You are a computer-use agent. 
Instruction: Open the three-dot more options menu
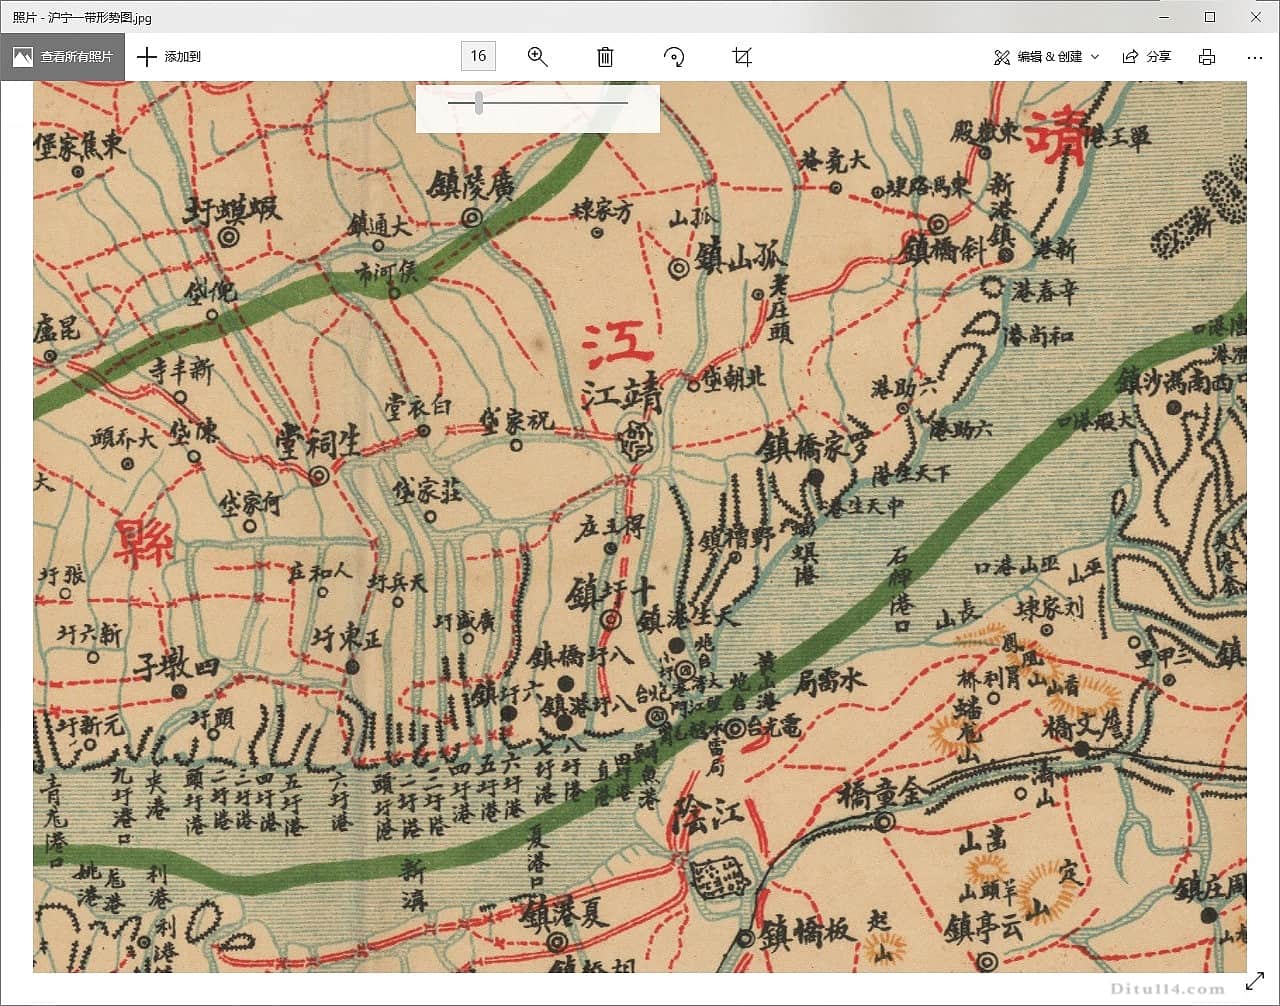click(1255, 57)
